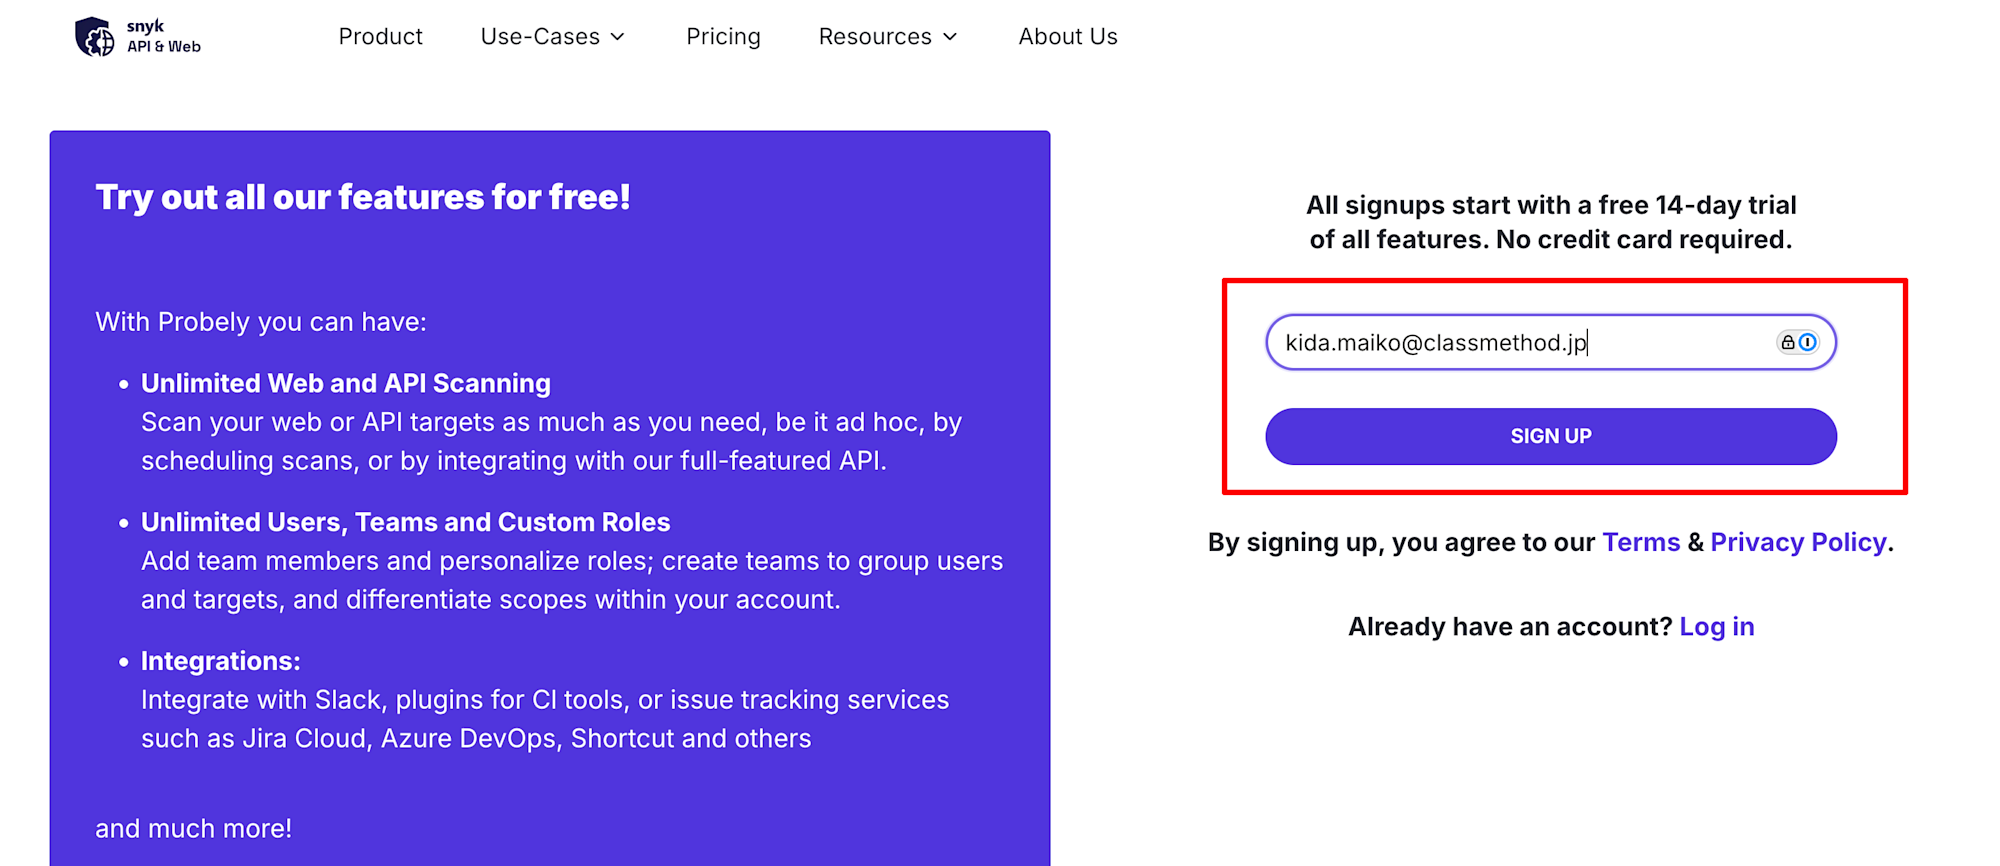2000x866 pixels.
Task: Open the Privacy Policy link
Action: tap(1798, 542)
